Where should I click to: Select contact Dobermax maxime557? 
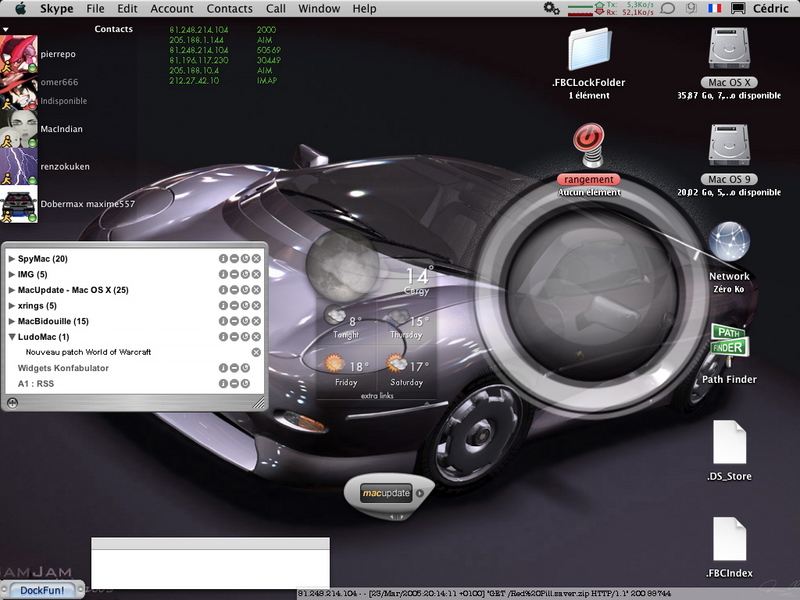click(88, 204)
